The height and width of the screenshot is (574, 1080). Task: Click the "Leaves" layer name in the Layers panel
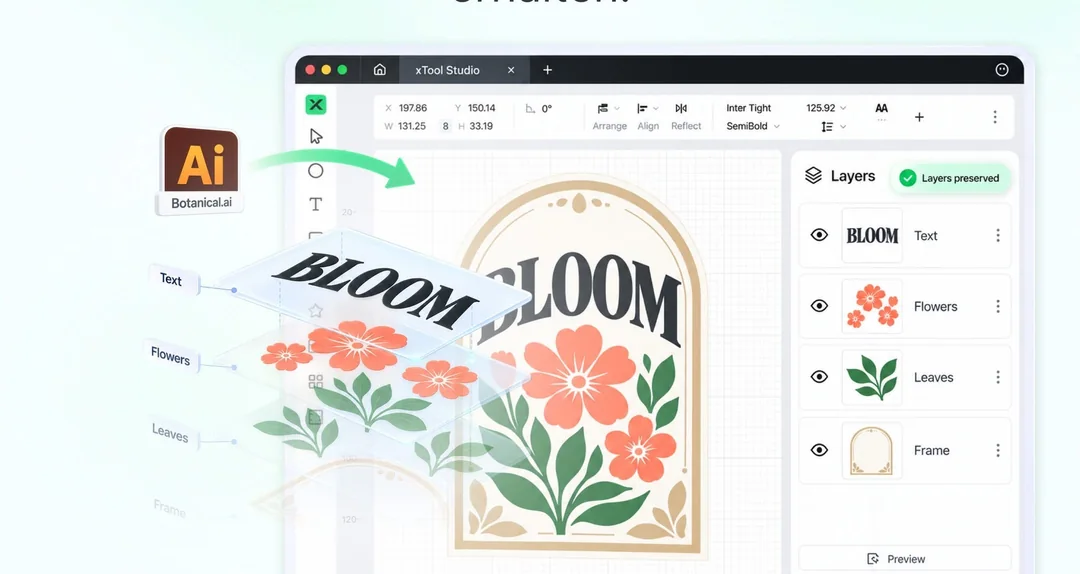[x=933, y=378]
